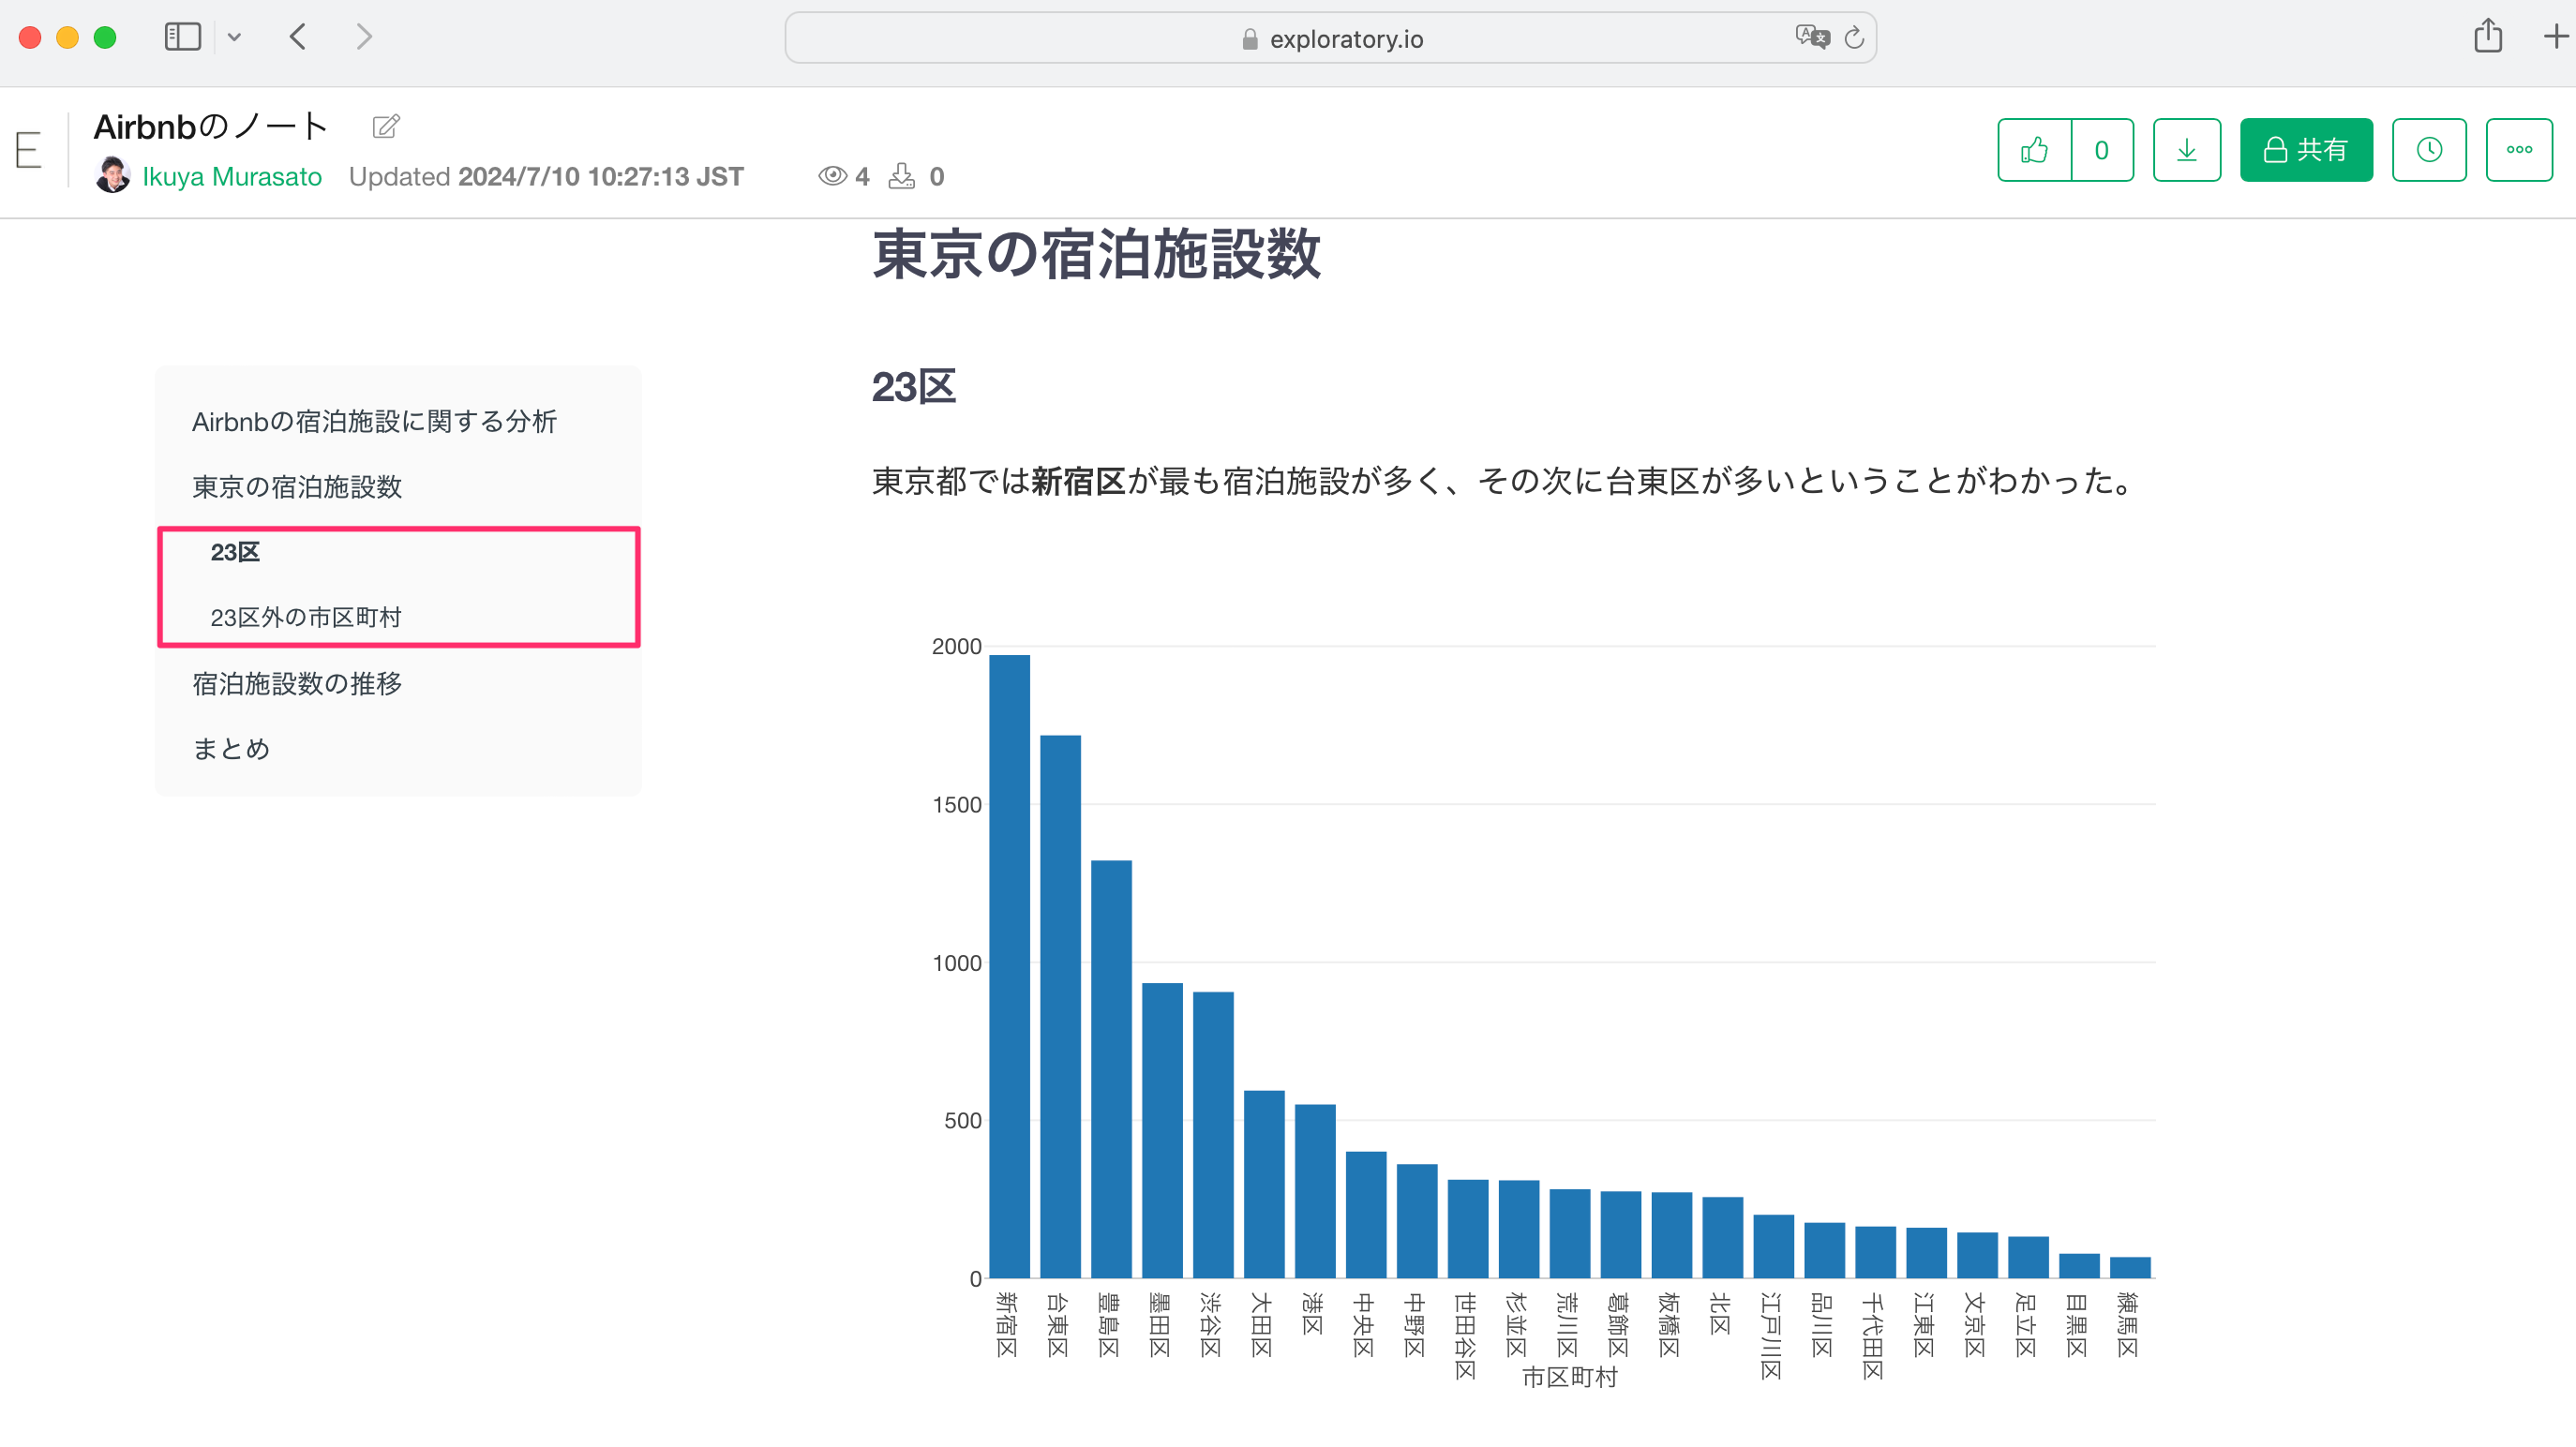Go back to the previous page
The image size is (2576, 1447).
[x=297, y=37]
